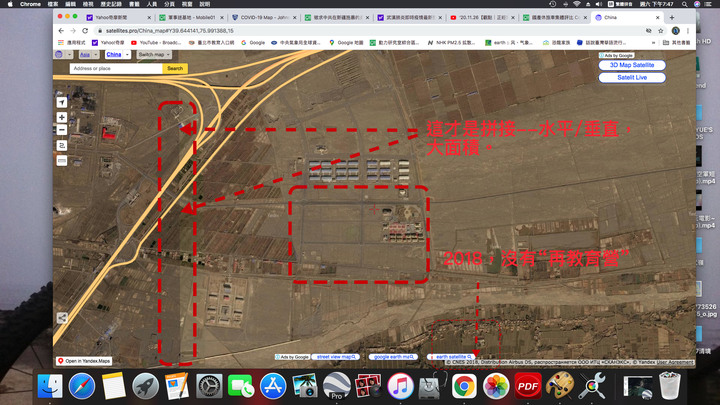Open Launchpad rocket icon in Dock

145,386
